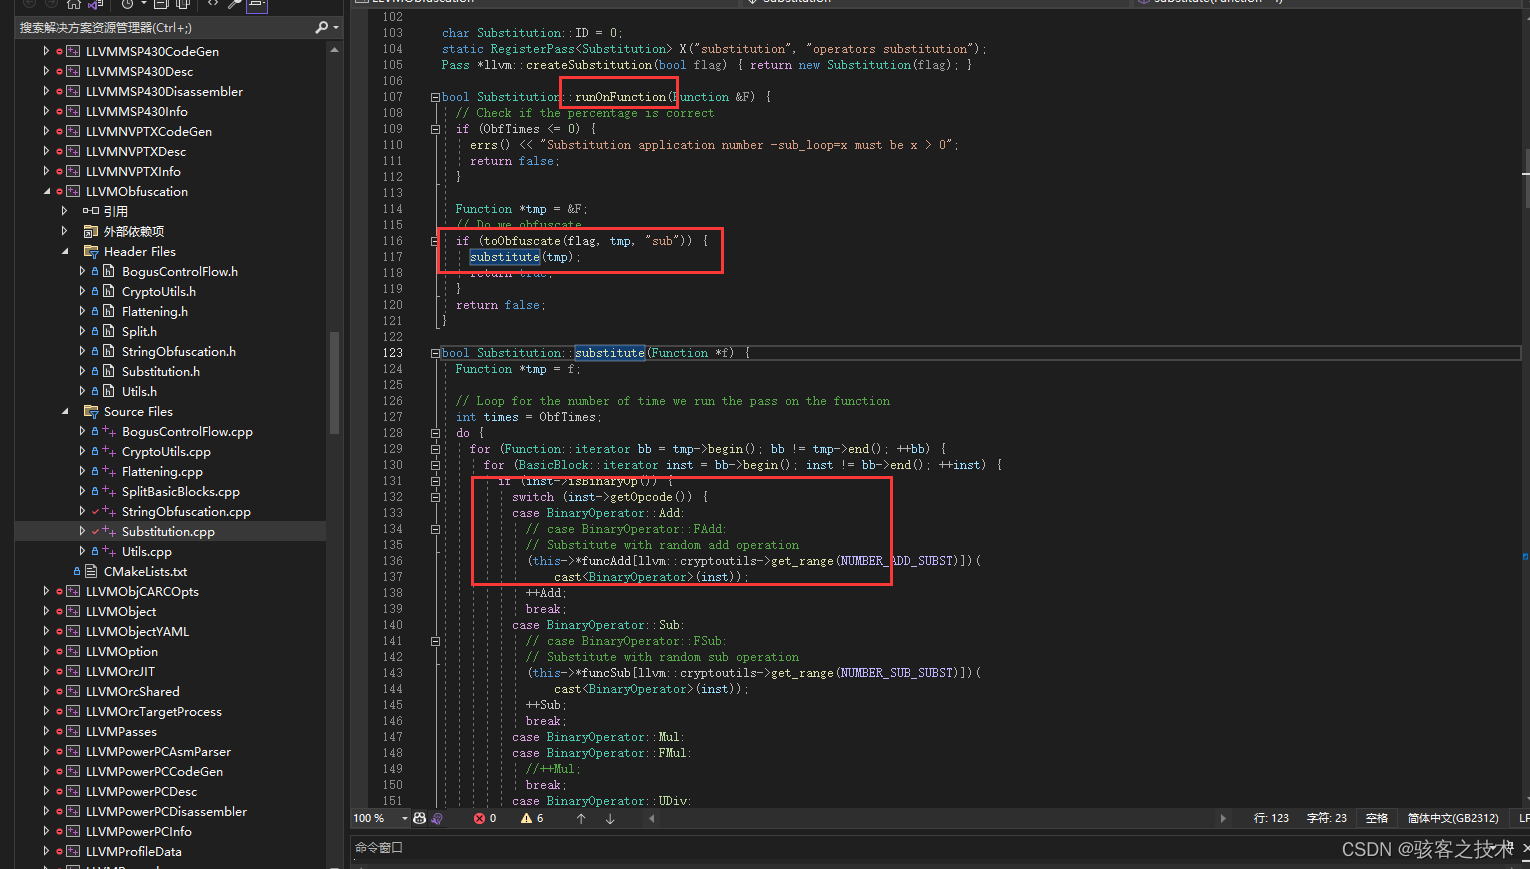This screenshot has height=869, width=1530.
Task: Expand the 外部依赖项 node
Action: coord(64,231)
